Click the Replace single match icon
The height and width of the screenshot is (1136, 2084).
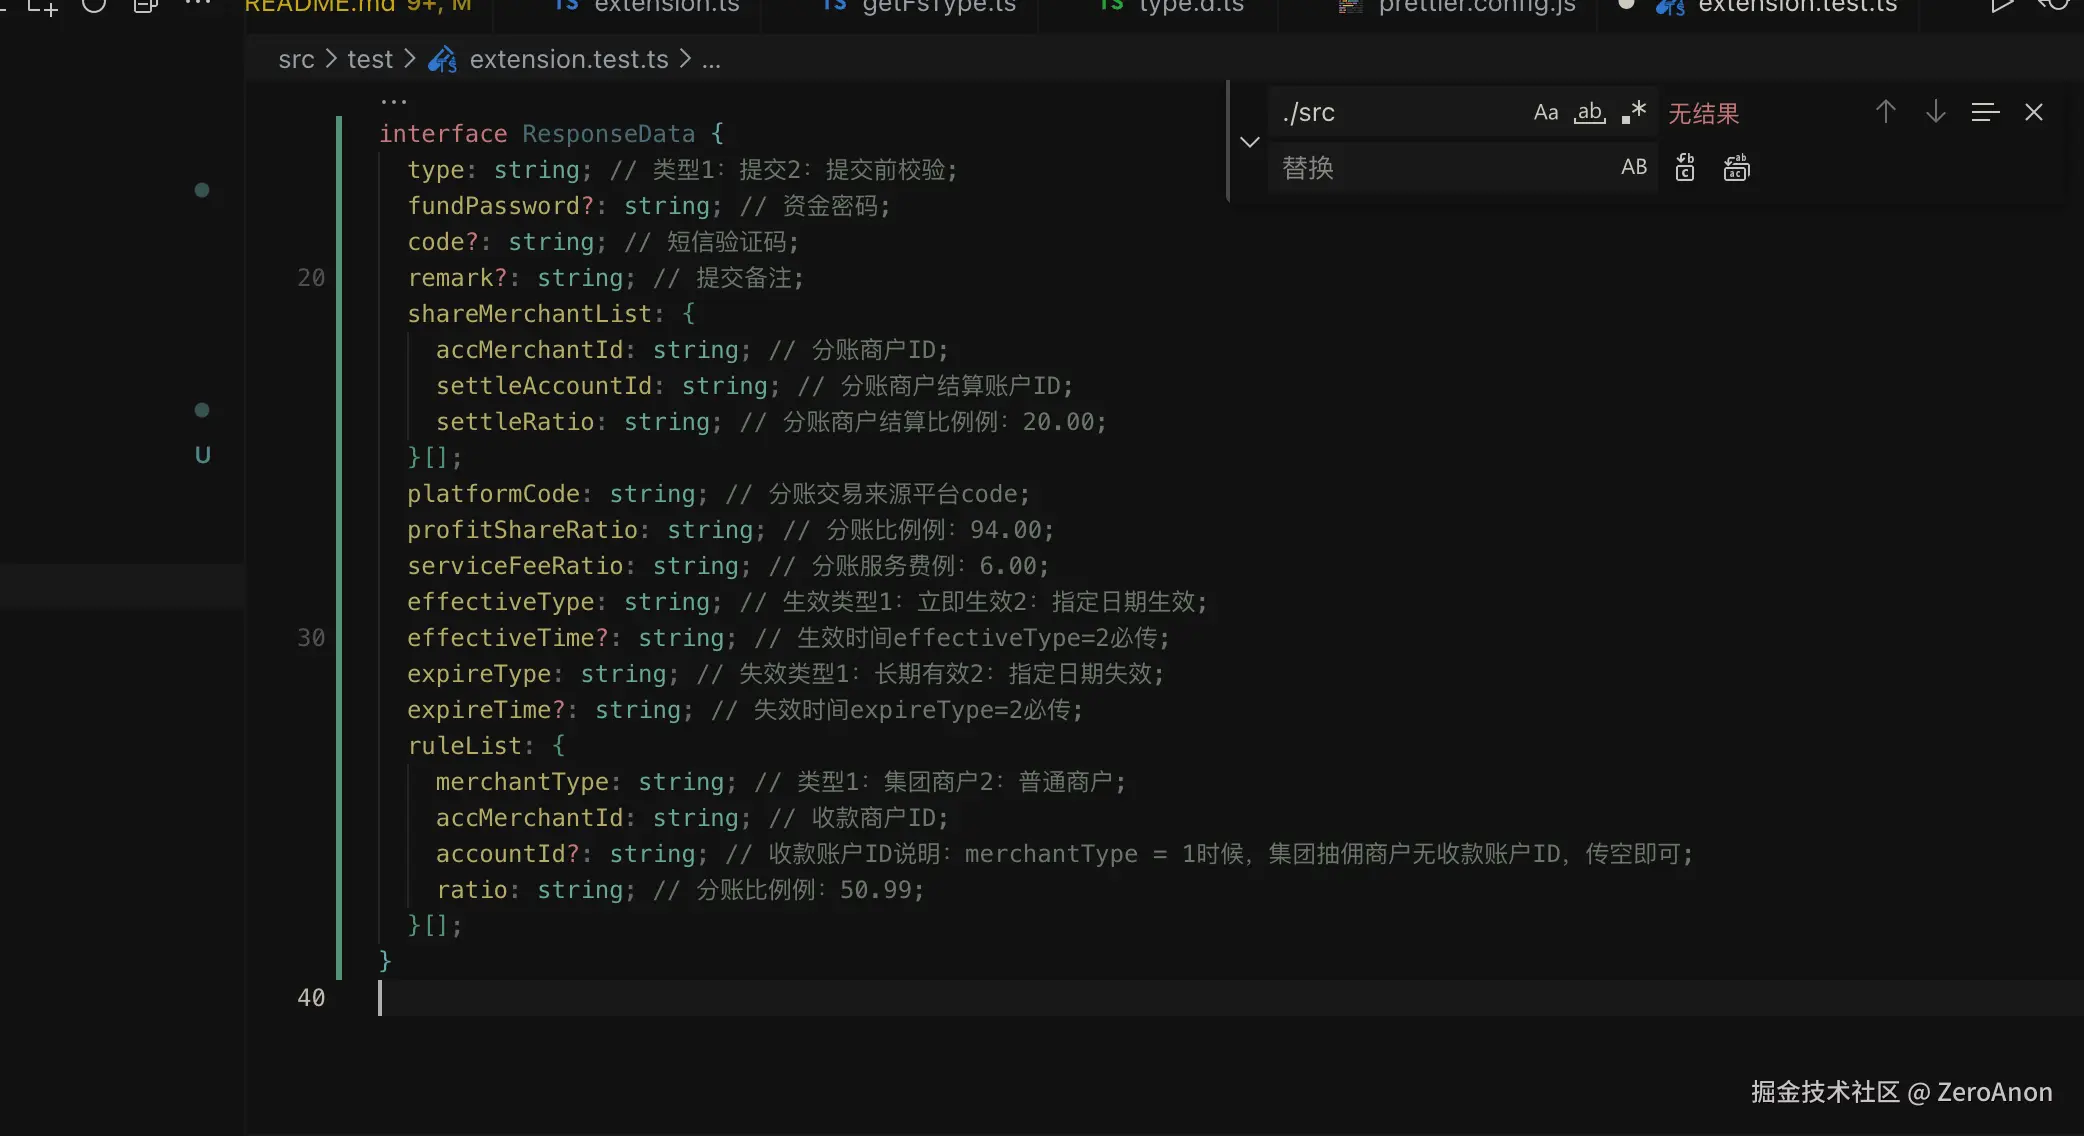(x=1685, y=168)
